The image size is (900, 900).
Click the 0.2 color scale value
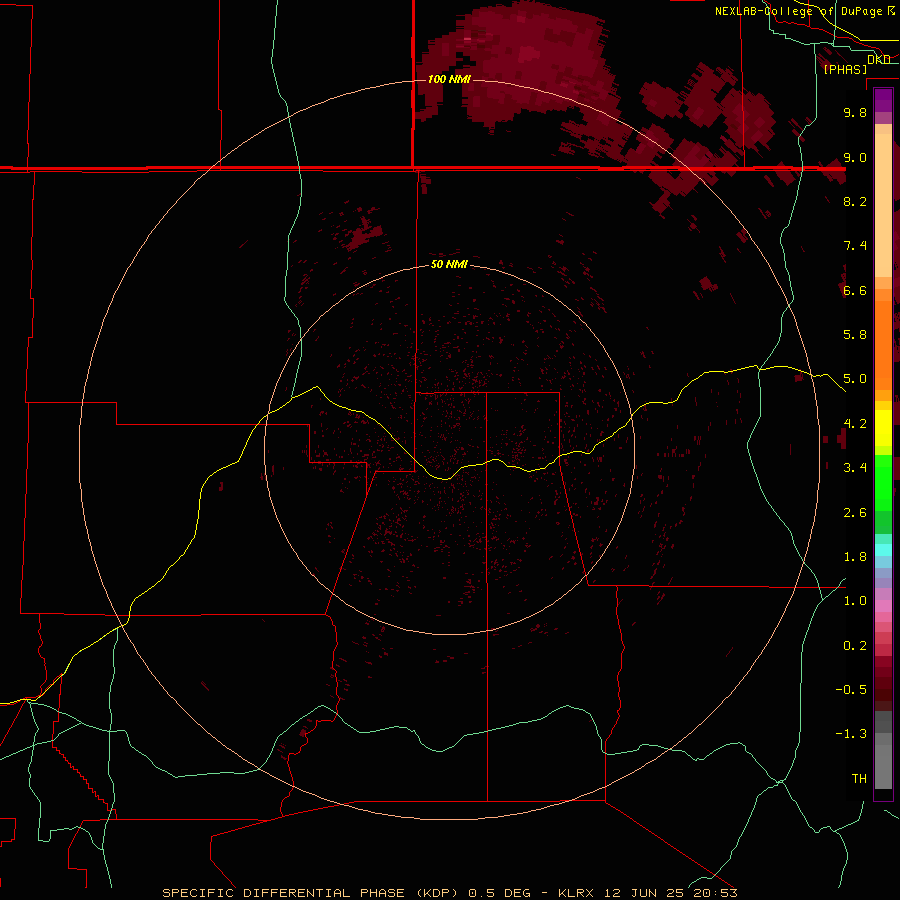click(x=855, y=646)
